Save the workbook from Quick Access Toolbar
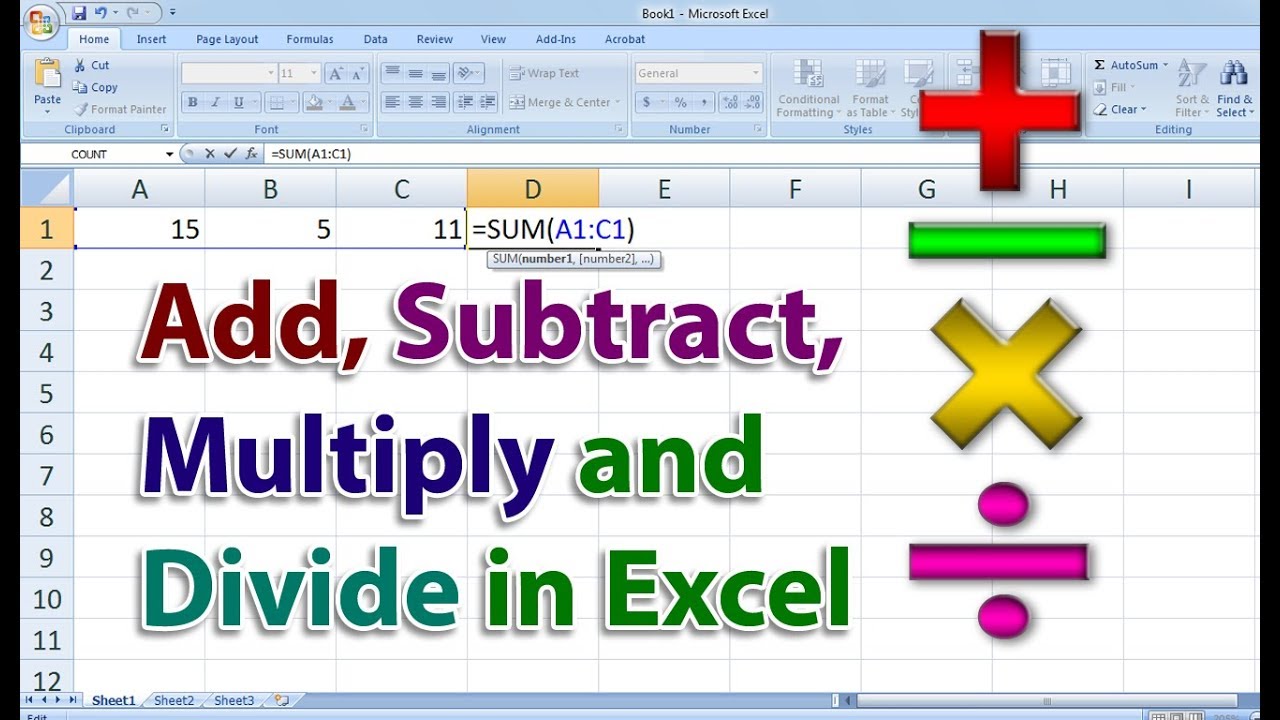This screenshot has height=720, width=1280. tap(80, 13)
